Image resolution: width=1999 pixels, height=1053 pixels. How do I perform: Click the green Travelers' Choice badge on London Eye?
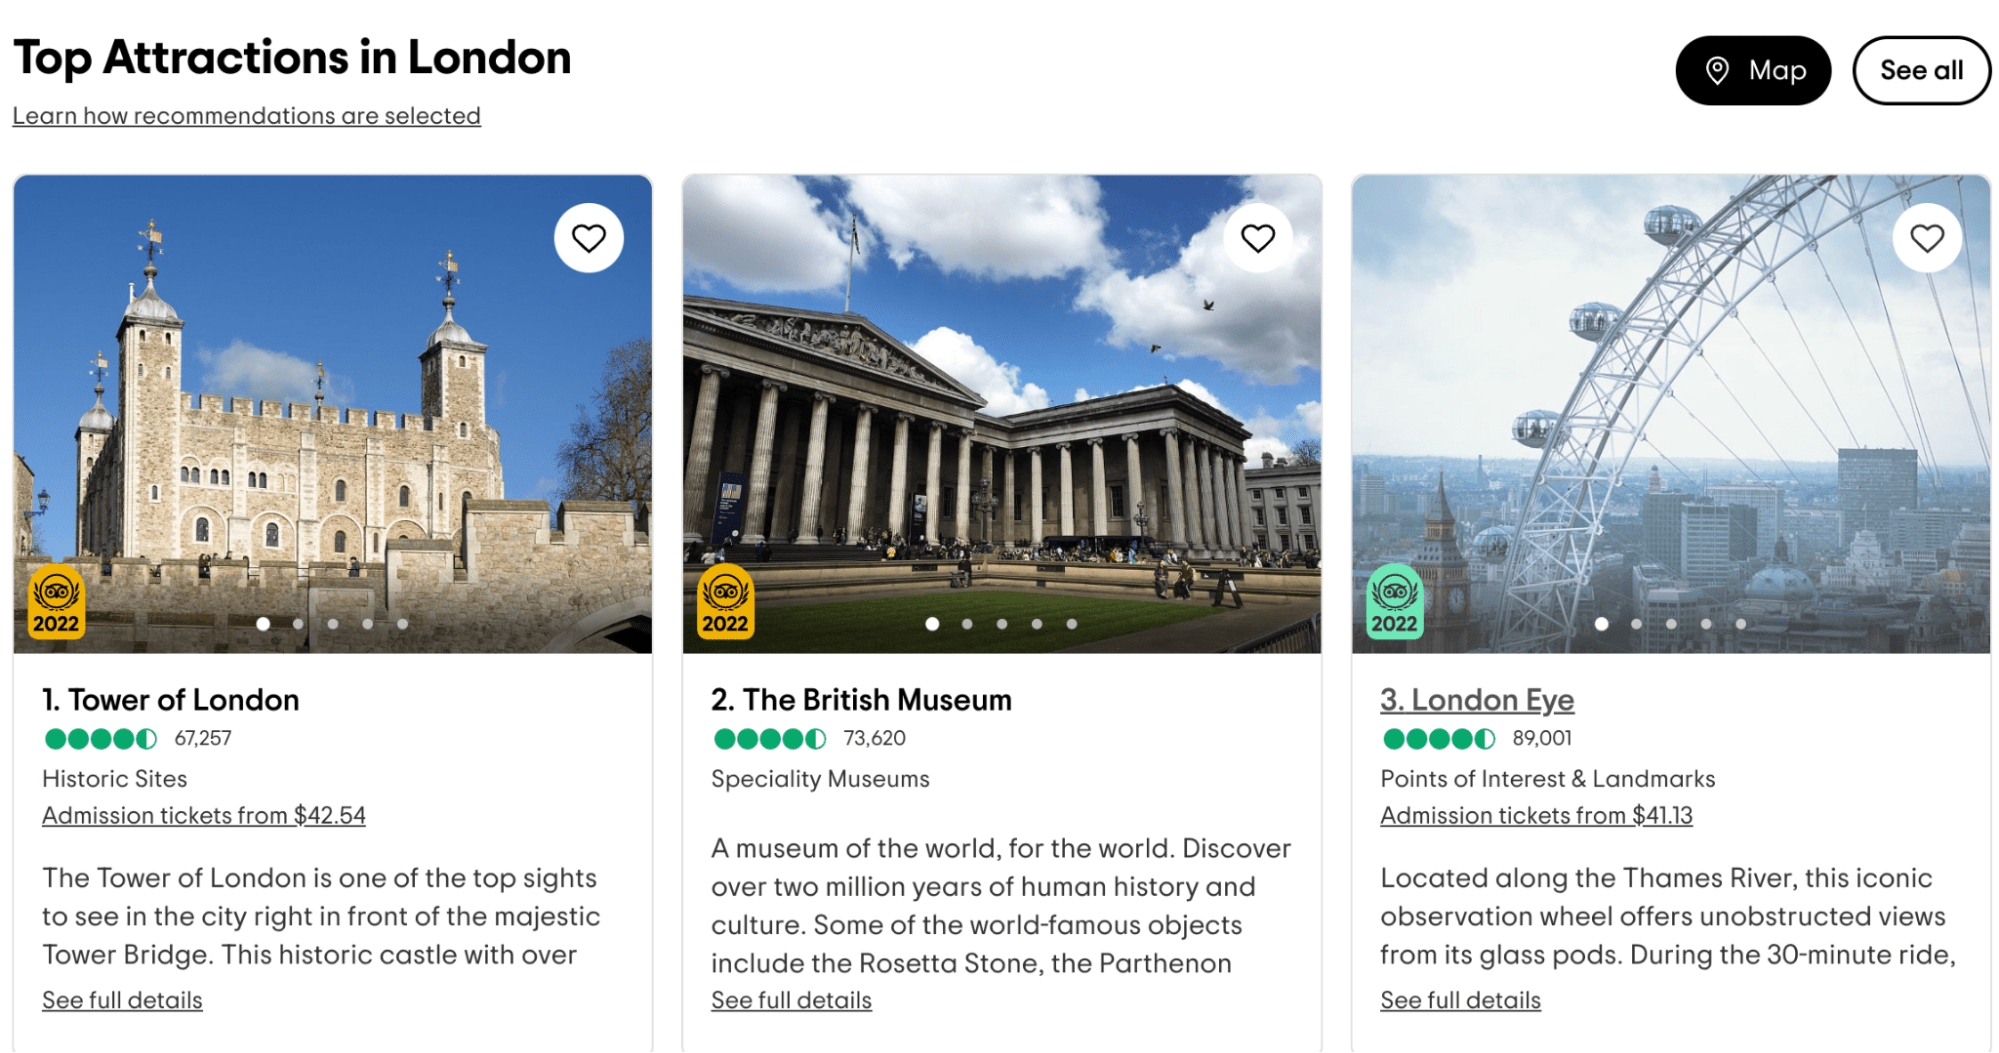coord(1394,601)
